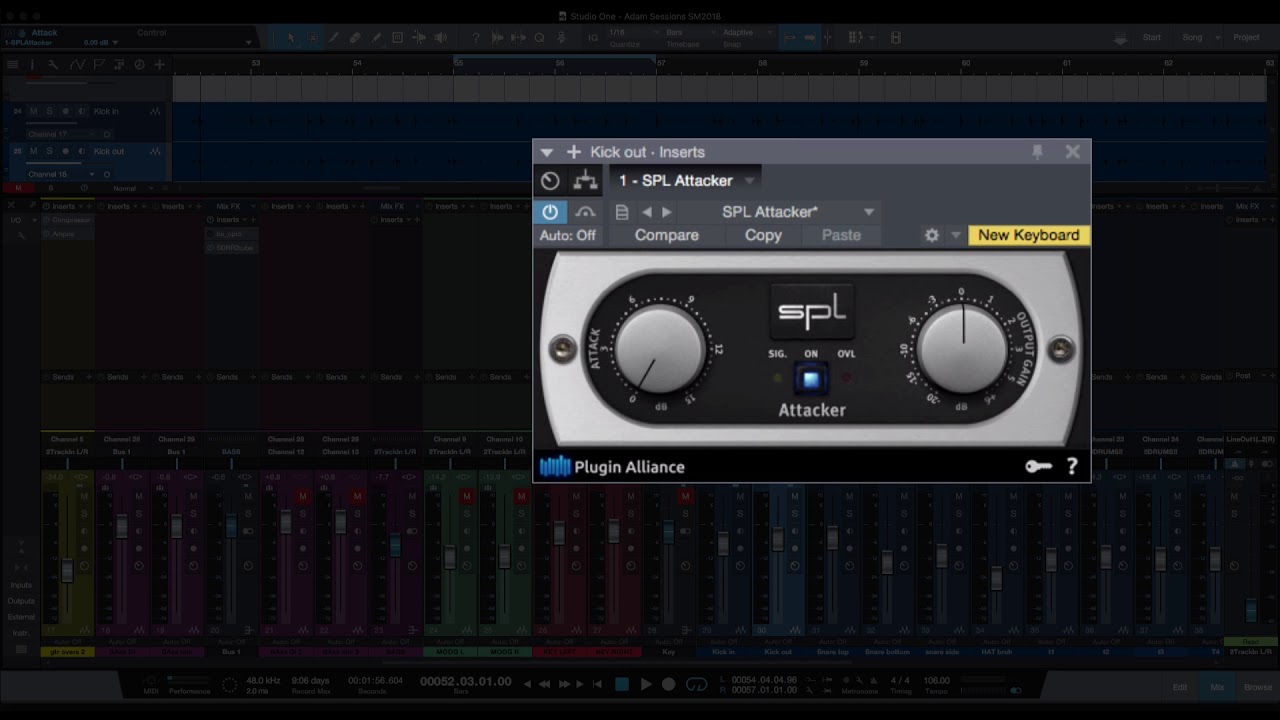Screen dimensions: 1280x720
Task: Open the dropdown arrow beside the gear
Action: (x=955, y=235)
